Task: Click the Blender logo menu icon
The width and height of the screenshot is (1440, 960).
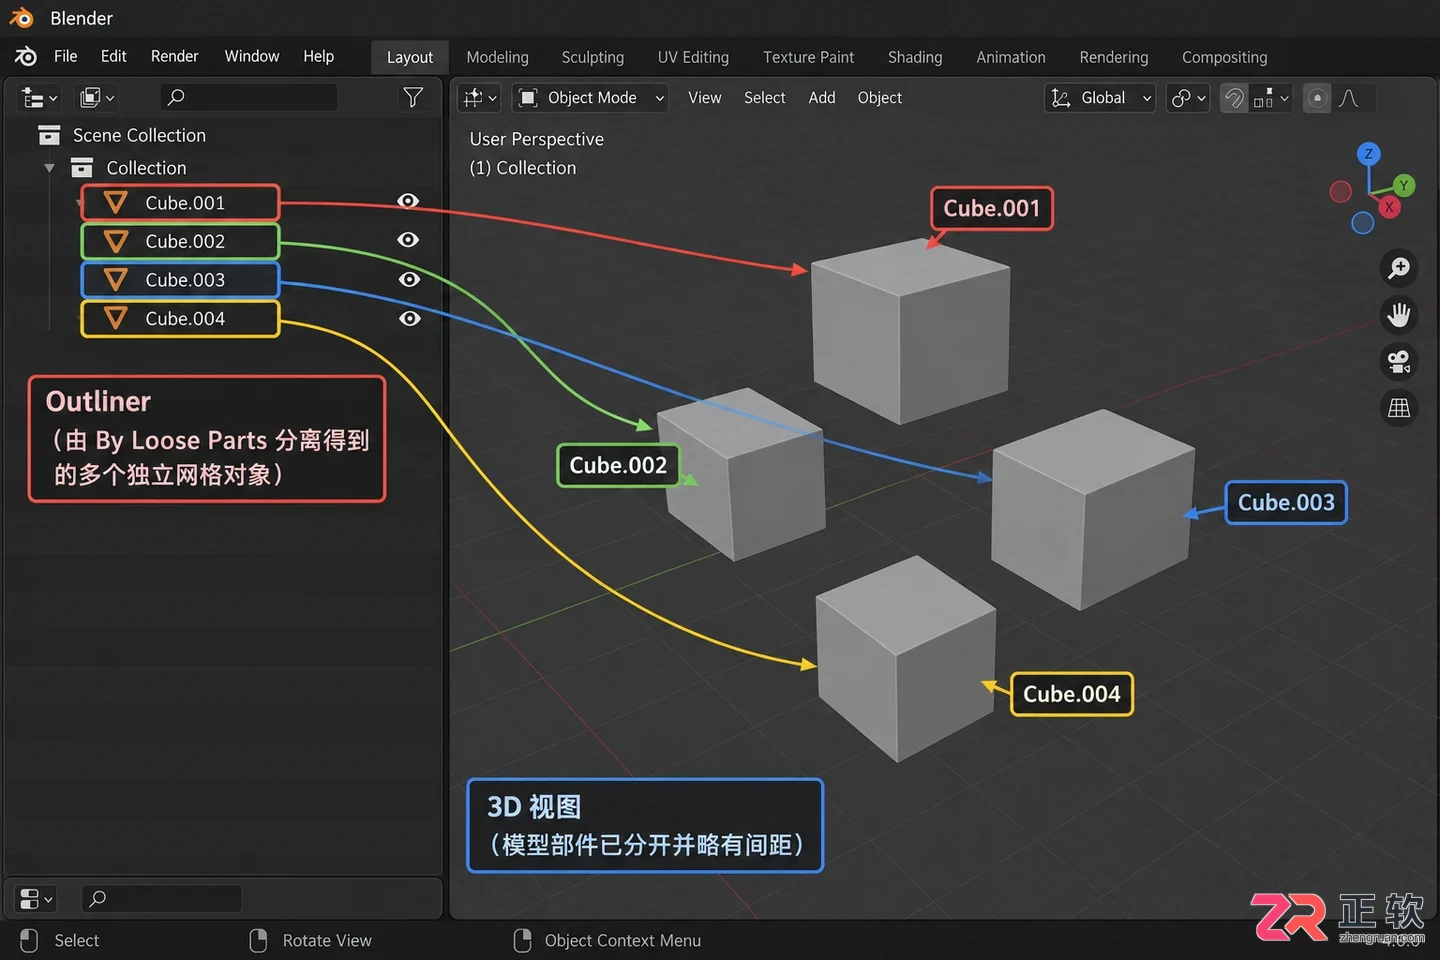Action: (26, 57)
